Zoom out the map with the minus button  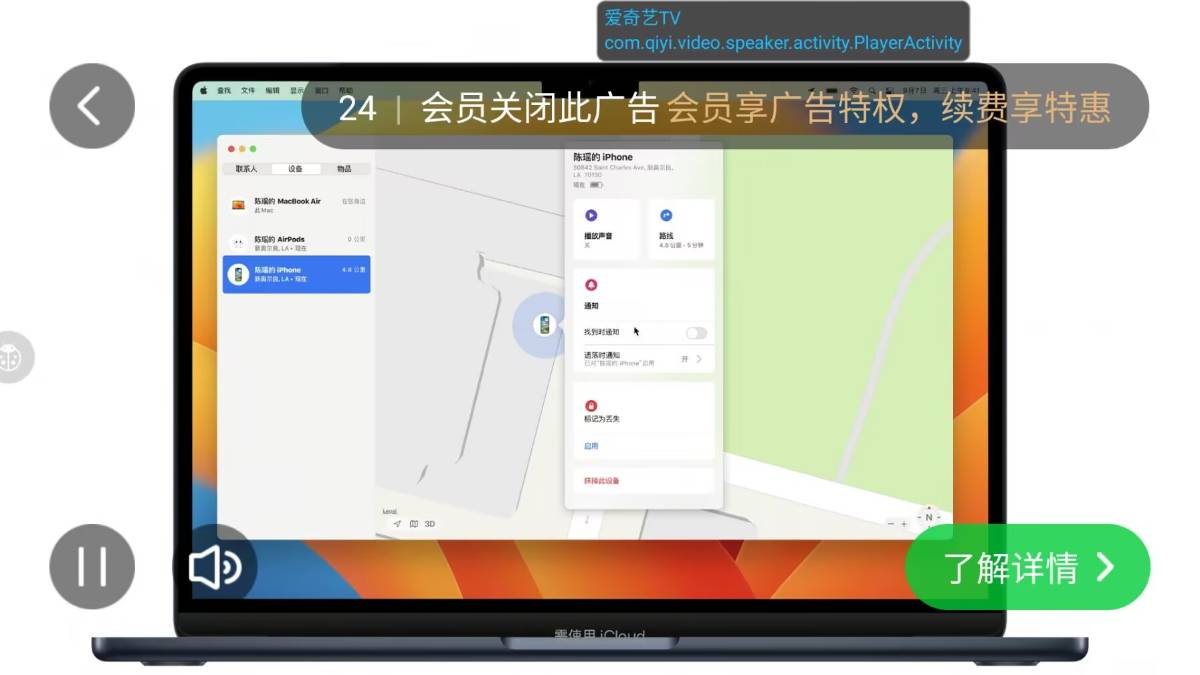point(891,524)
